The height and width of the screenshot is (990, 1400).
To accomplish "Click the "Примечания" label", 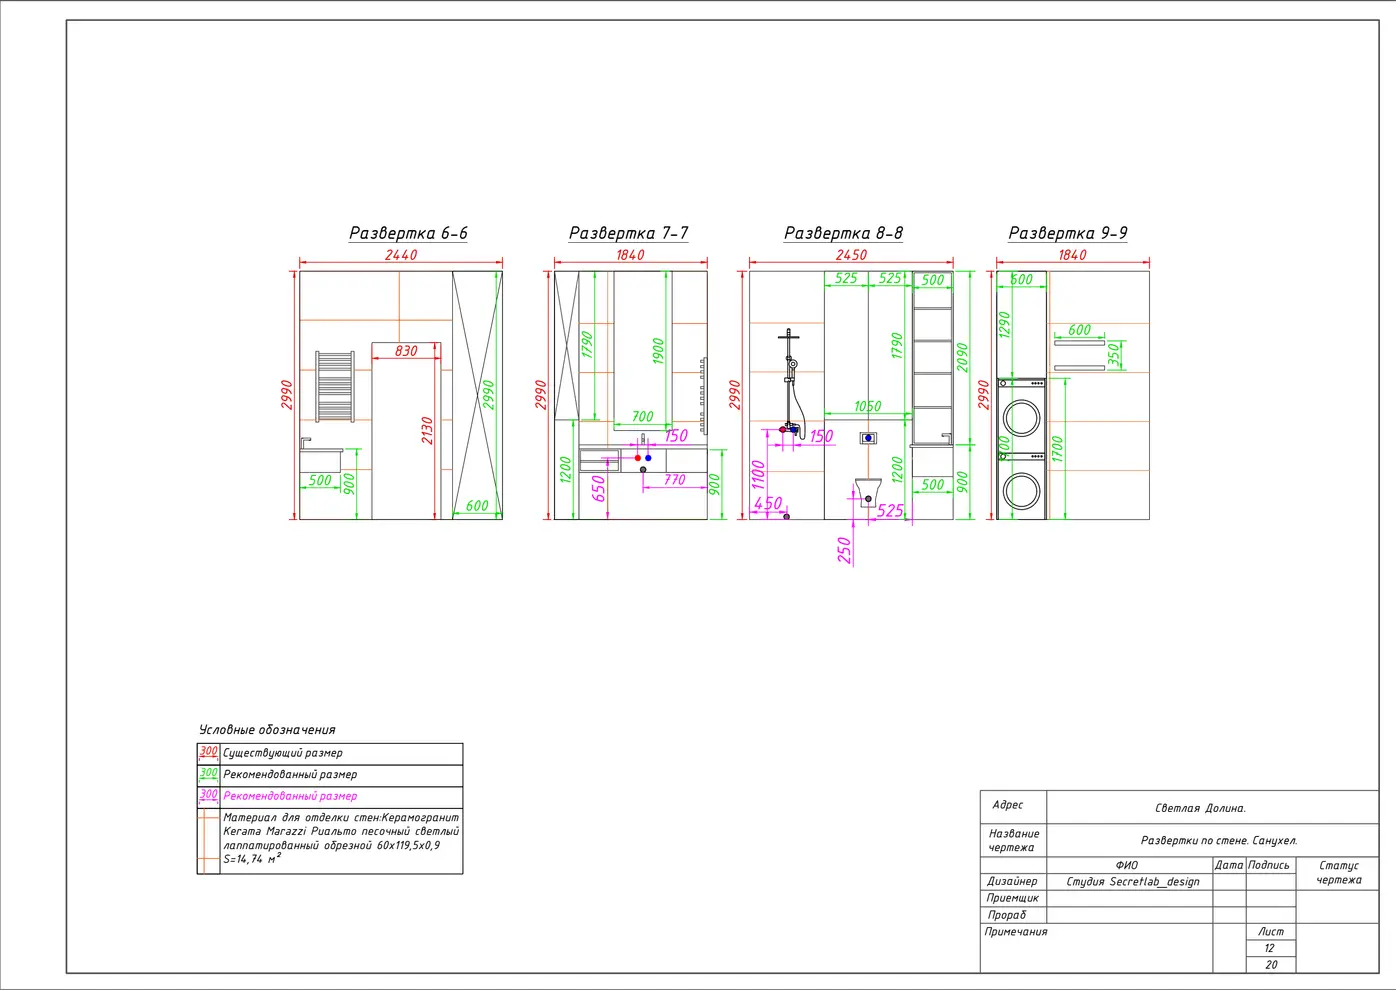I will click(x=1016, y=932).
